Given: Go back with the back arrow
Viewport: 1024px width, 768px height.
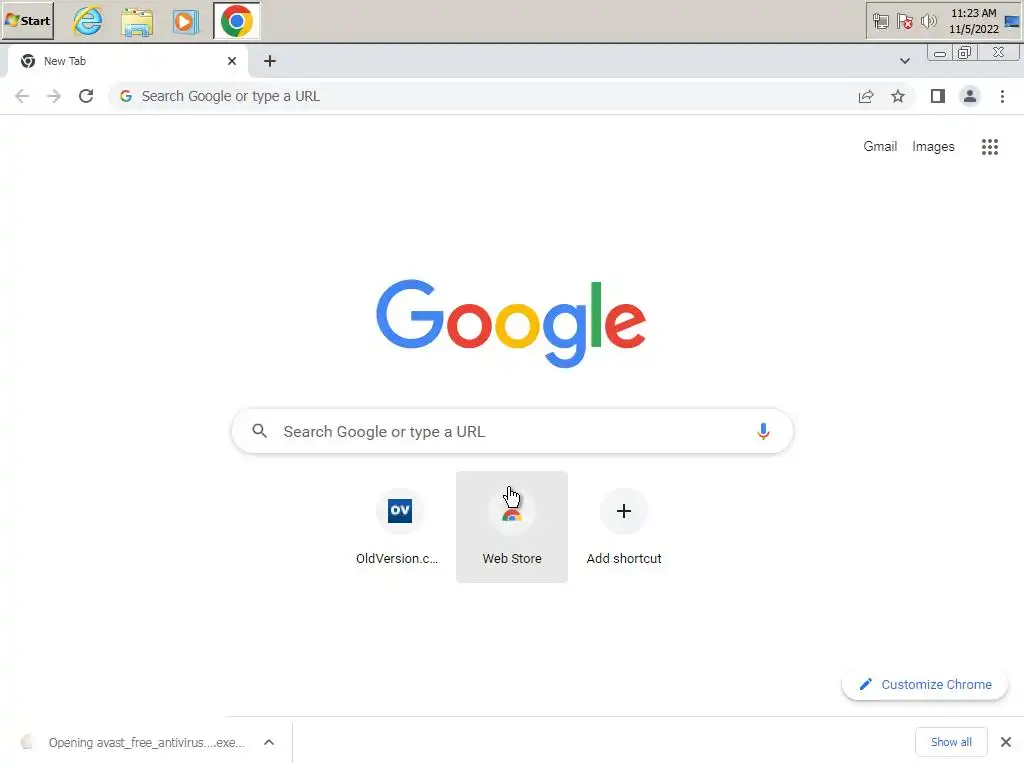Looking at the screenshot, I should tap(22, 96).
